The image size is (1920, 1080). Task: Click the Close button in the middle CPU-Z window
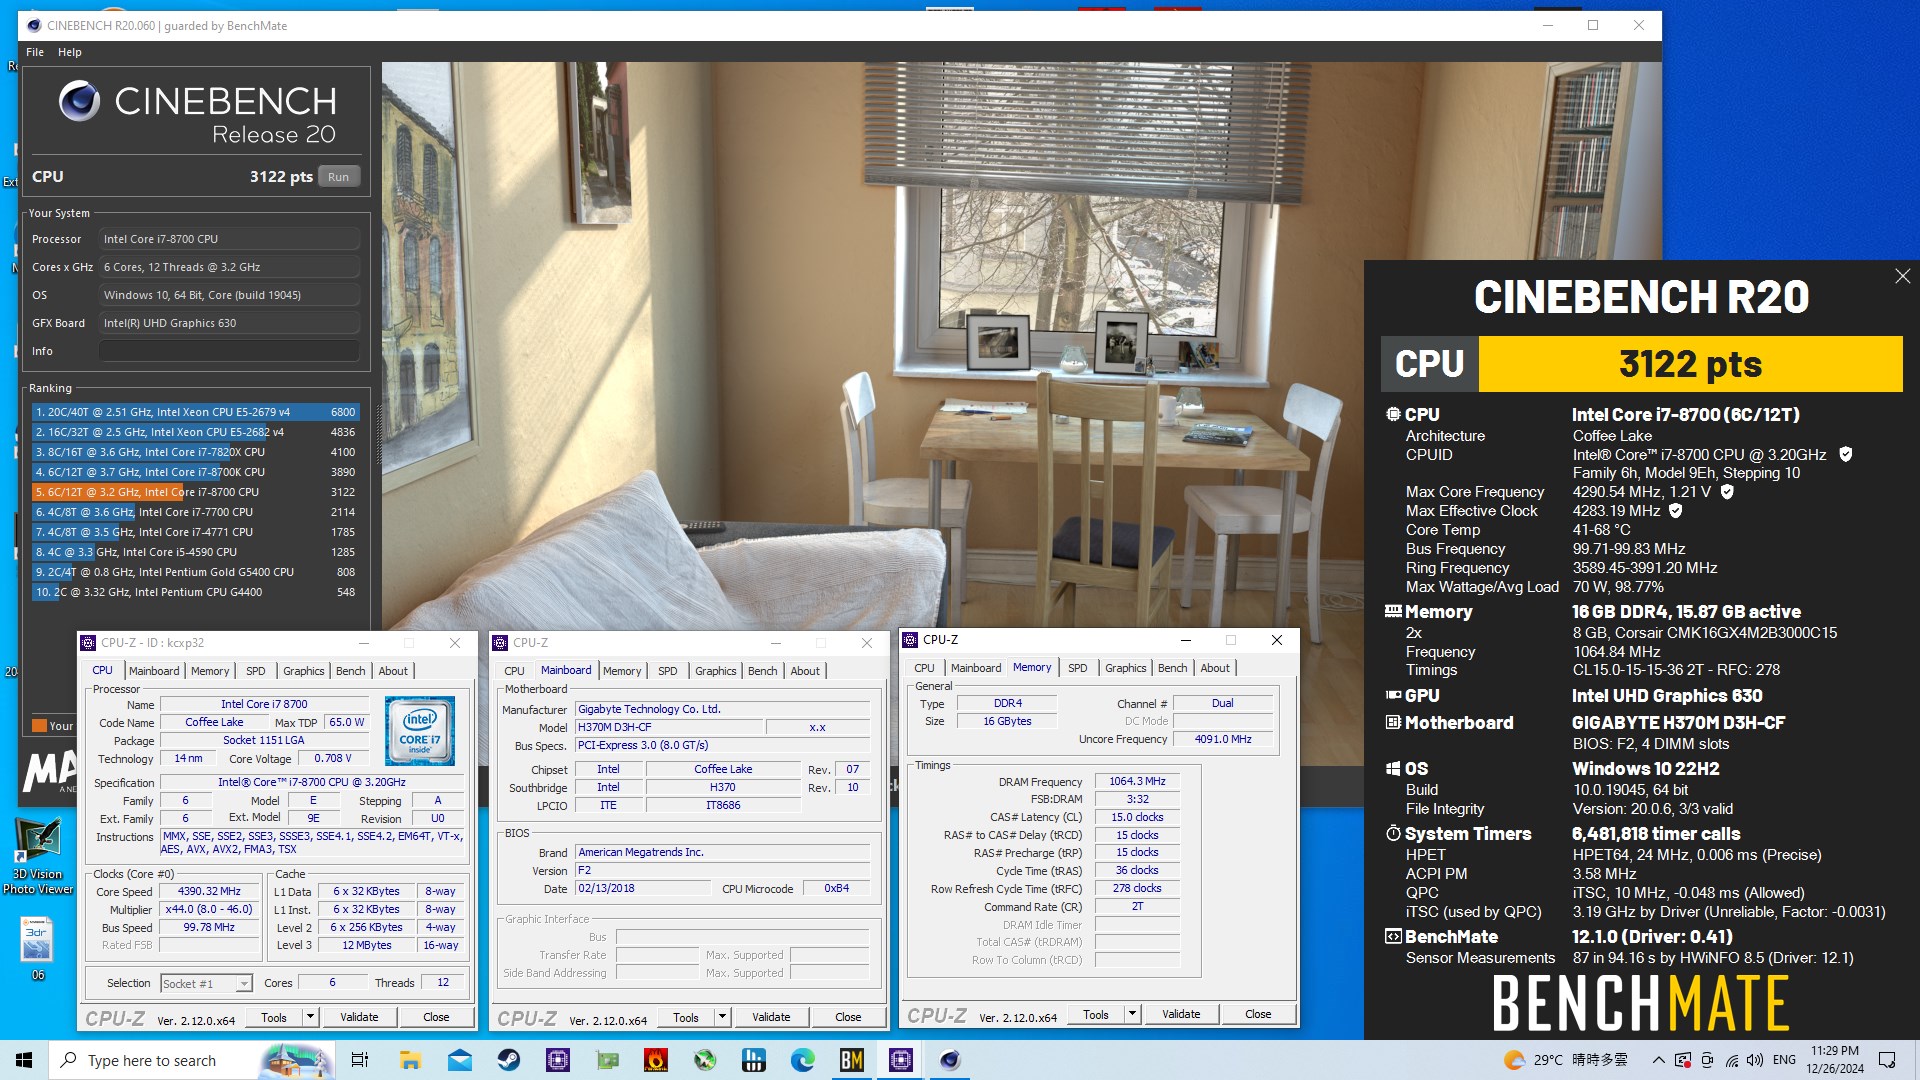pos(848,1017)
